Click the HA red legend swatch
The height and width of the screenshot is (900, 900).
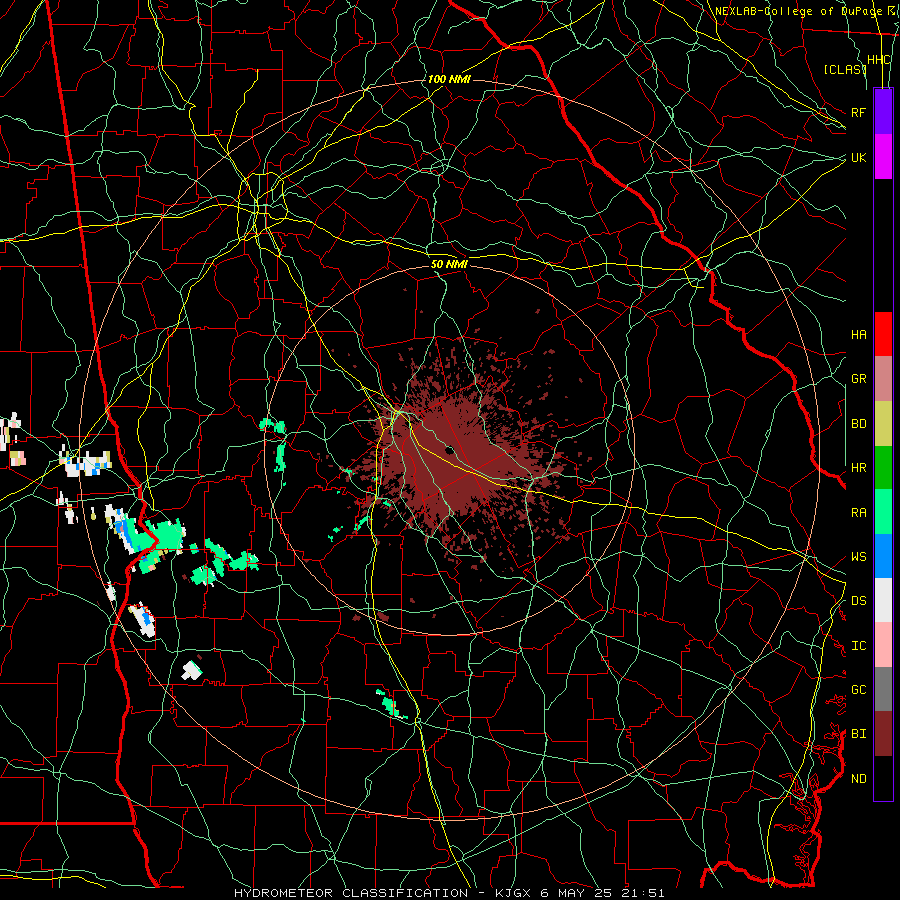[883, 334]
